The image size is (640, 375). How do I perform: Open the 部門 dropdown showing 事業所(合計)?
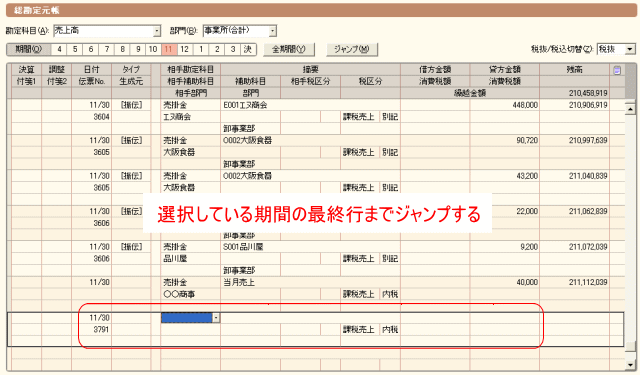point(273,31)
